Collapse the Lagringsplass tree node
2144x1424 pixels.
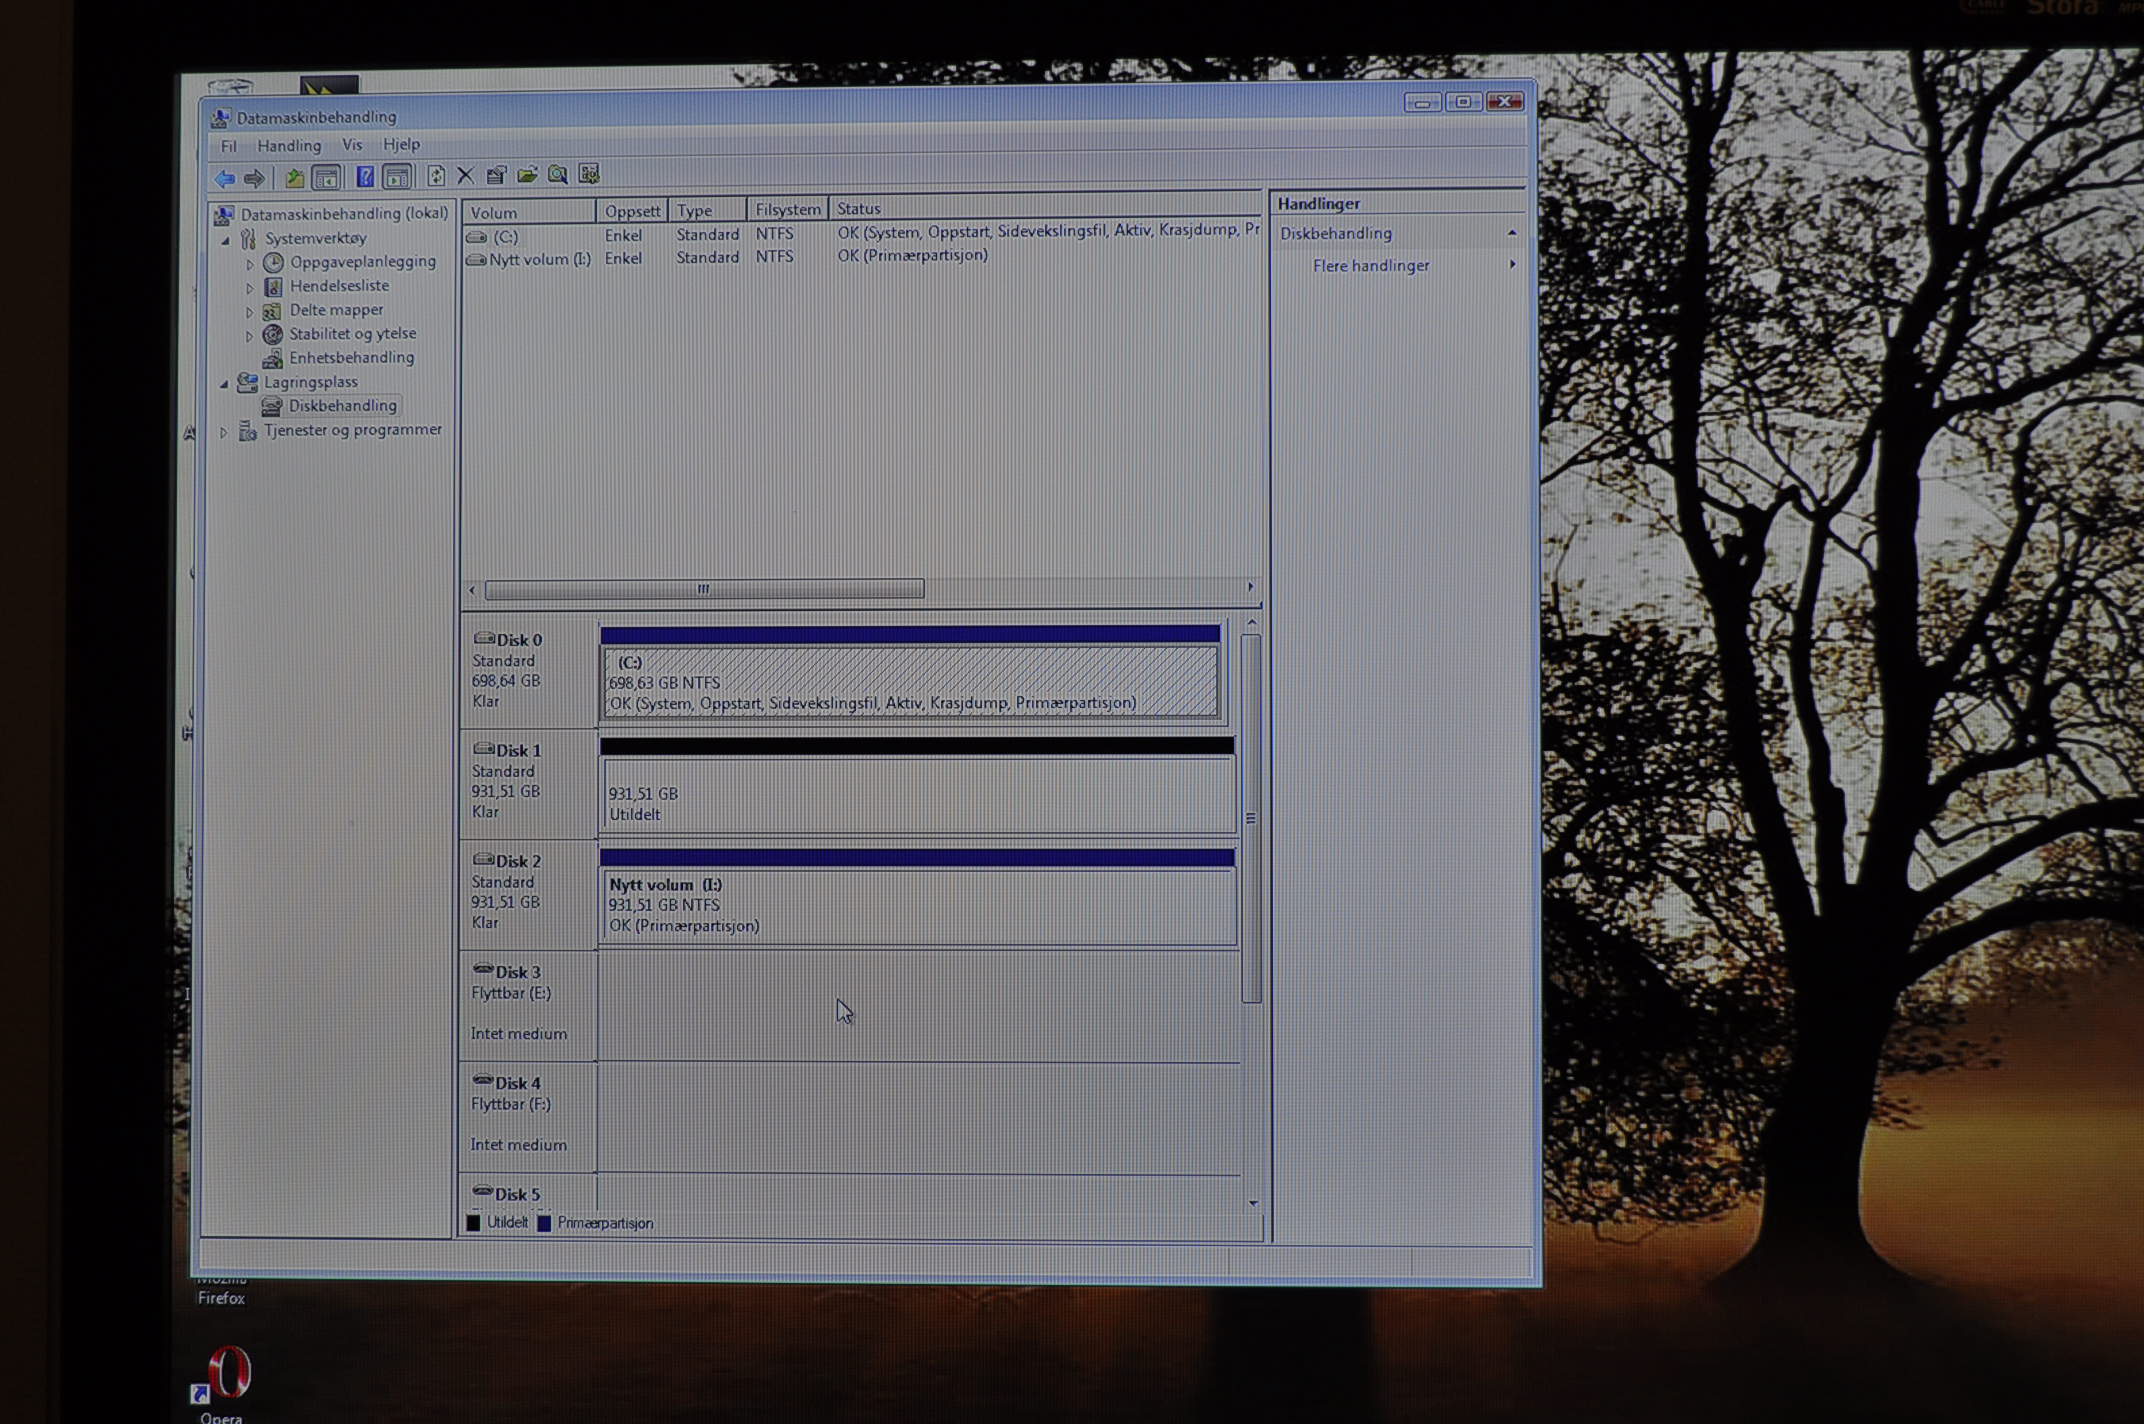point(224,384)
